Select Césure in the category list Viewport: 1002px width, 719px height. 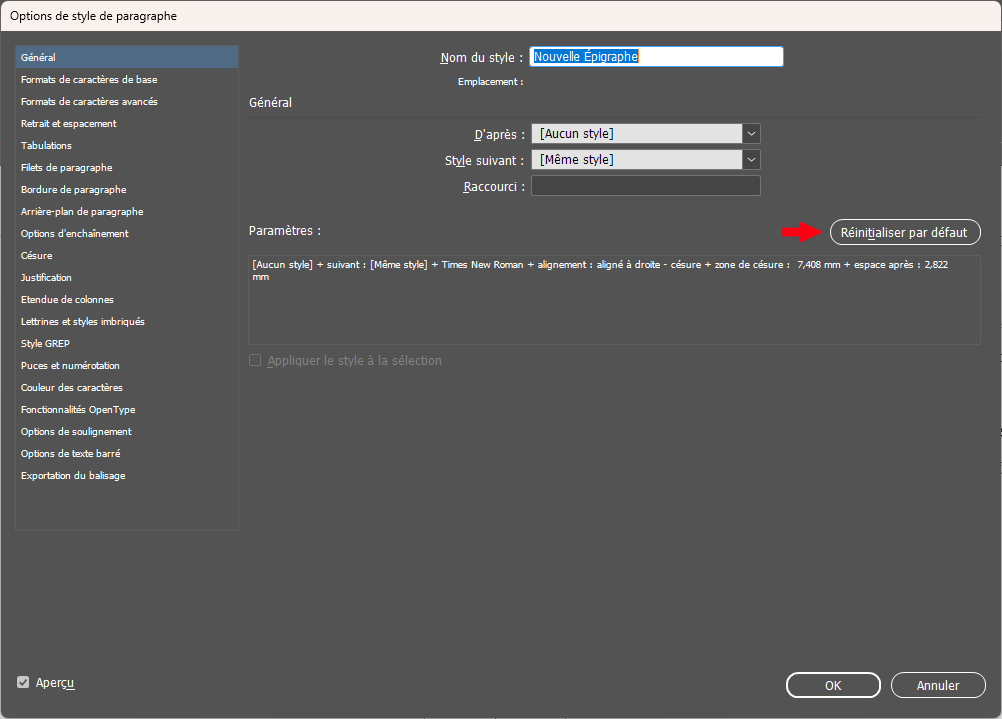coord(37,255)
